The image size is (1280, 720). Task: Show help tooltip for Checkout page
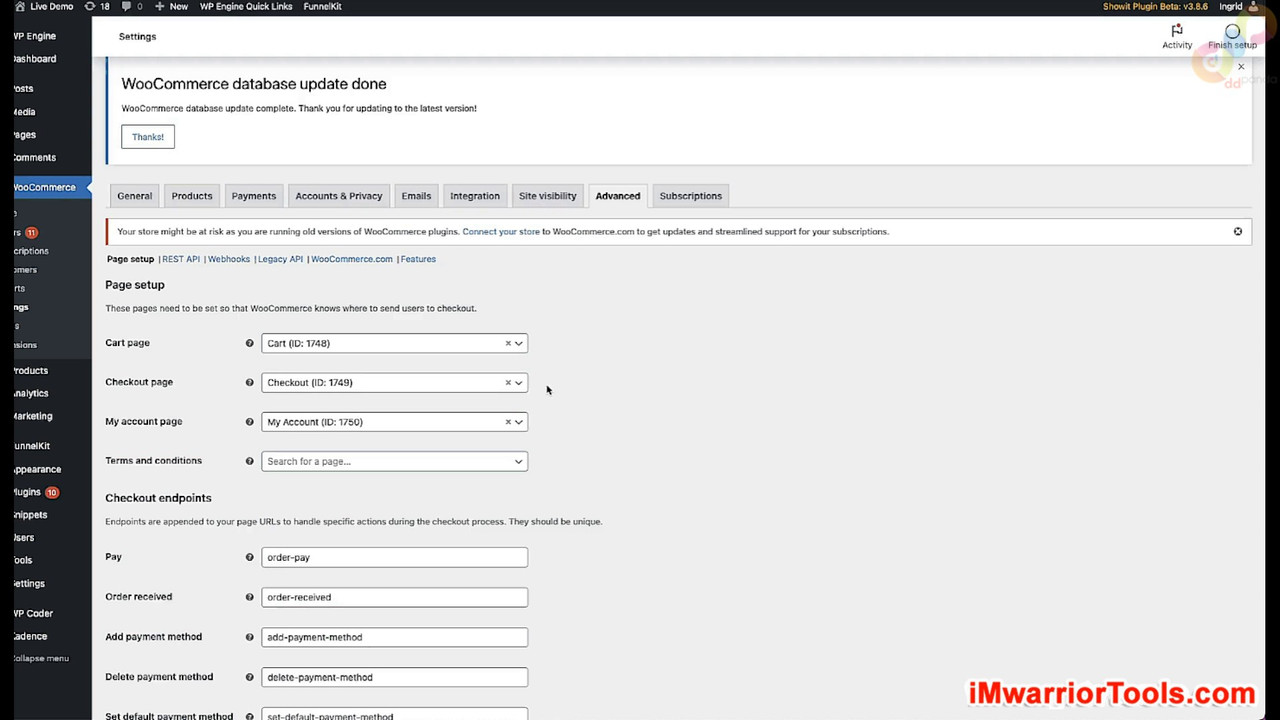click(x=250, y=382)
